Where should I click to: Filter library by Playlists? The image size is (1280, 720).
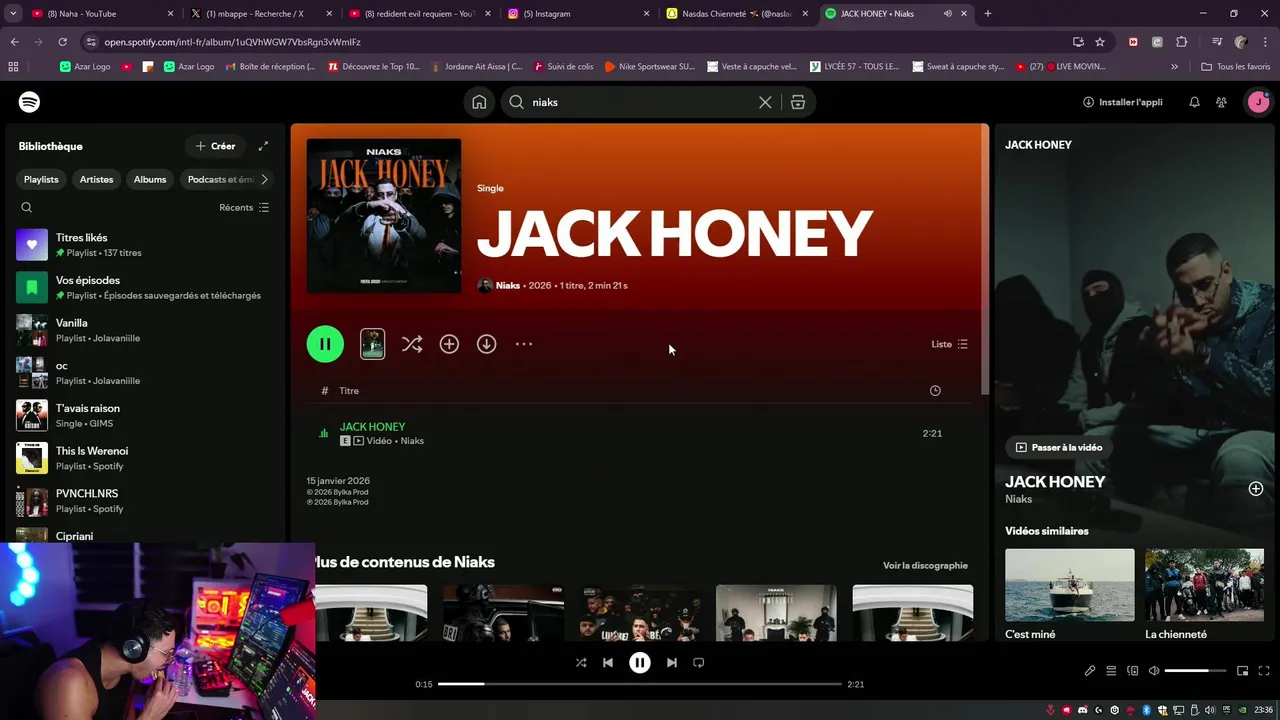point(41,179)
